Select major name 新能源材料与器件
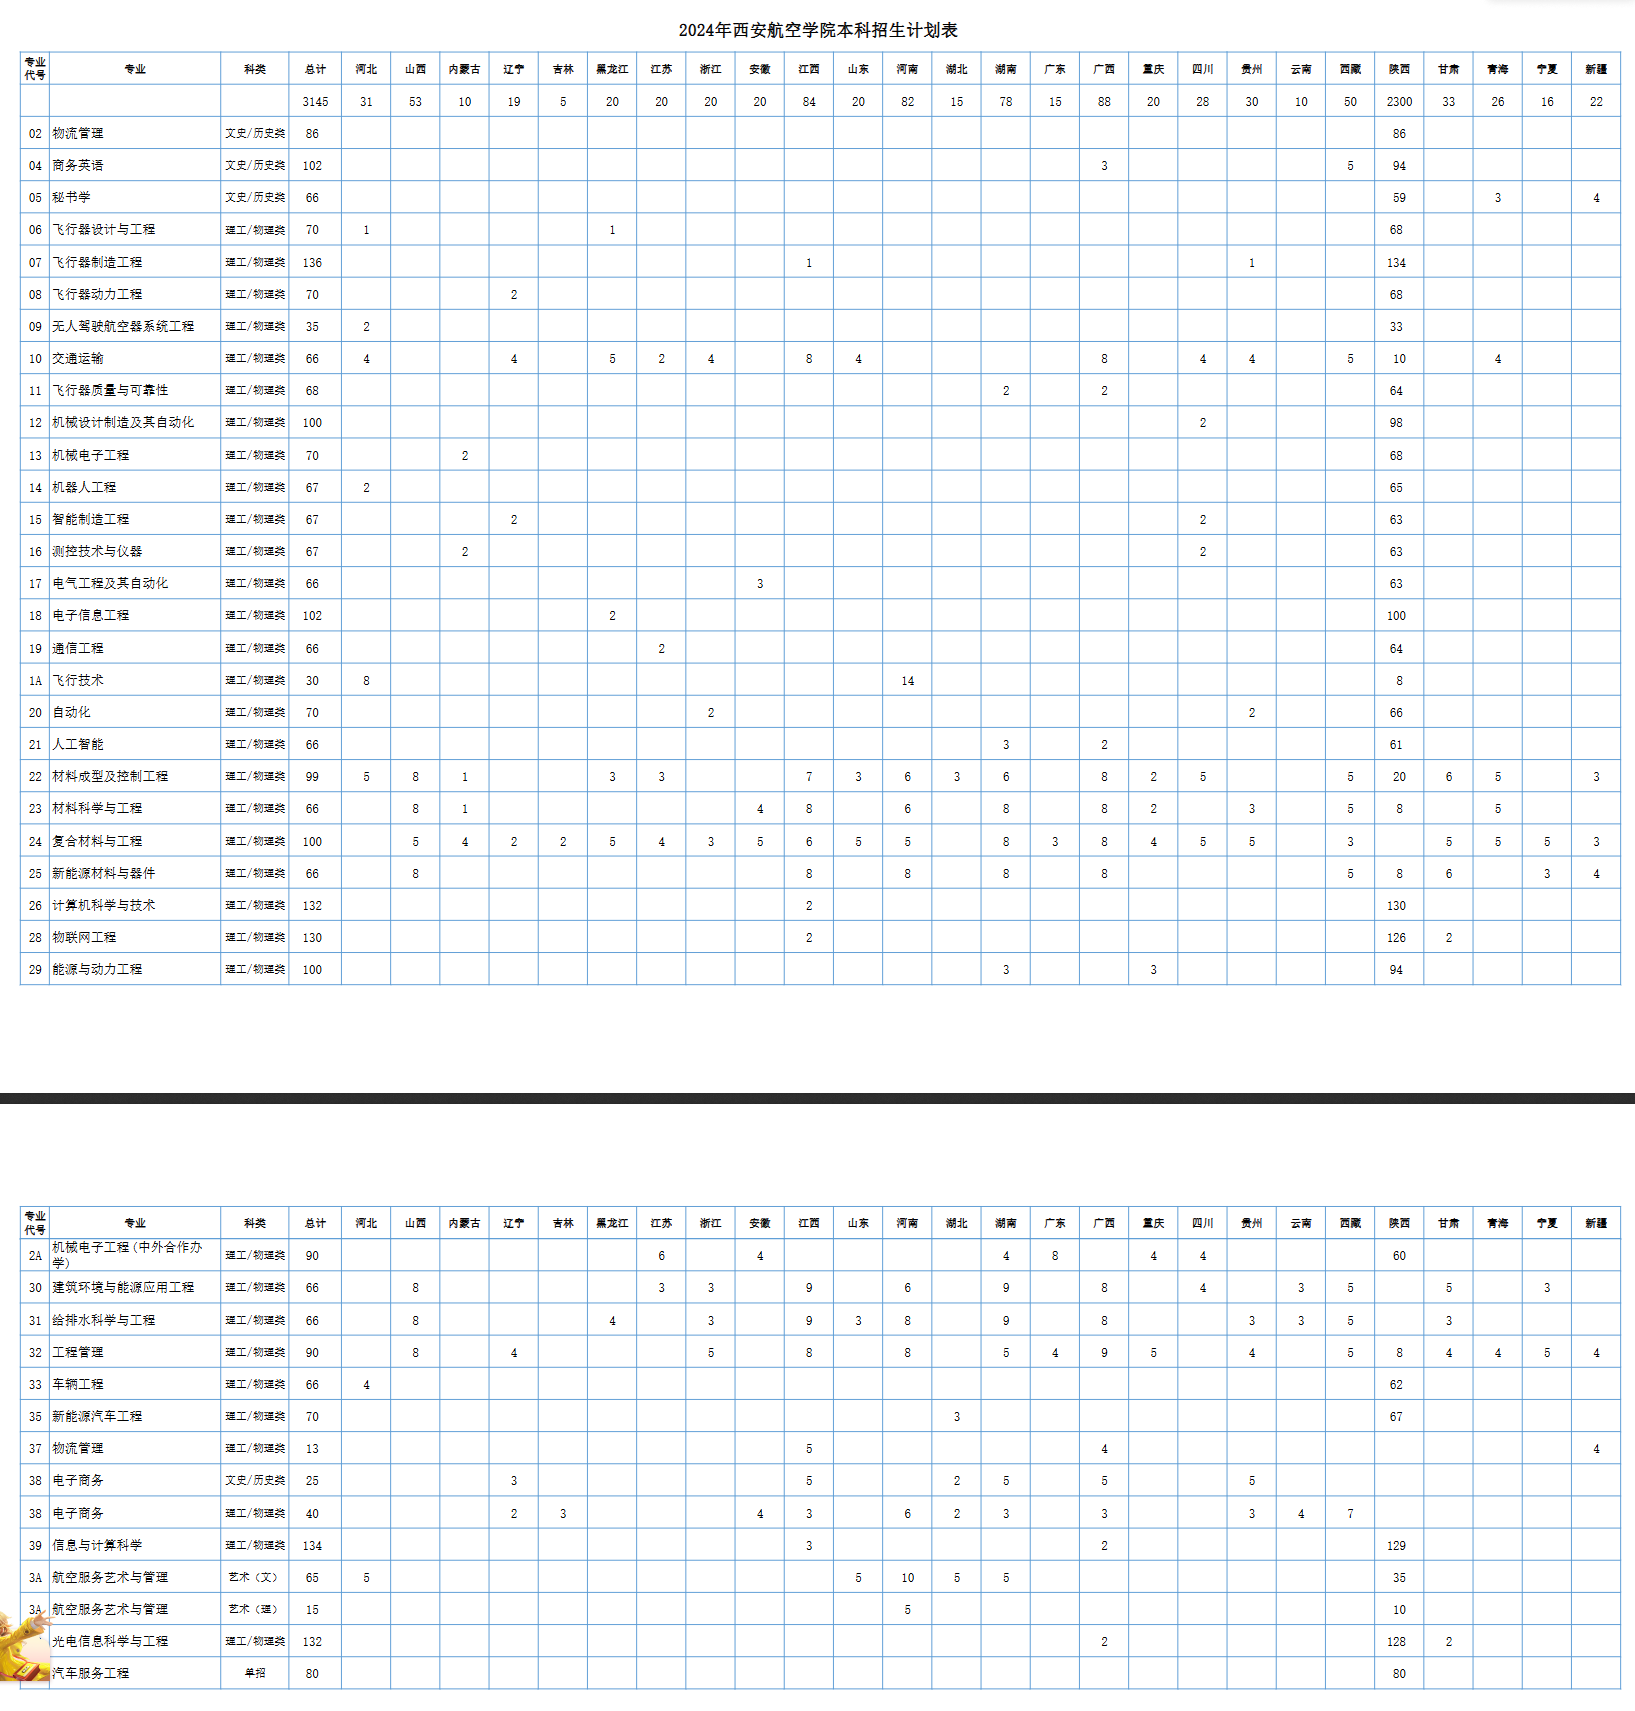The width and height of the screenshot is (1635, 1711). [x=104, y=874]
